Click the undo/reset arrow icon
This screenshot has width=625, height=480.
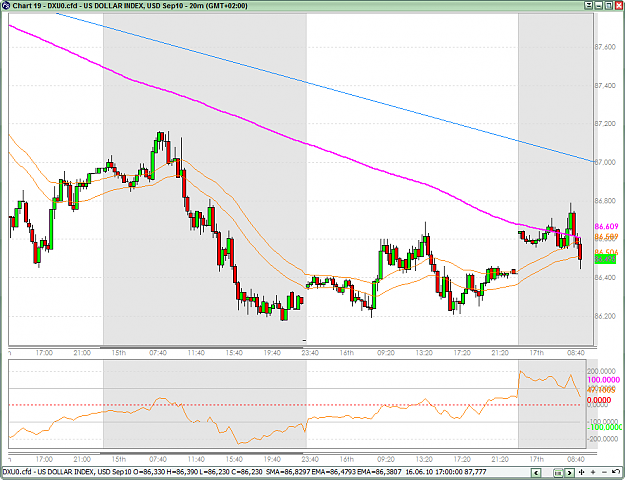tap(616, 472)
